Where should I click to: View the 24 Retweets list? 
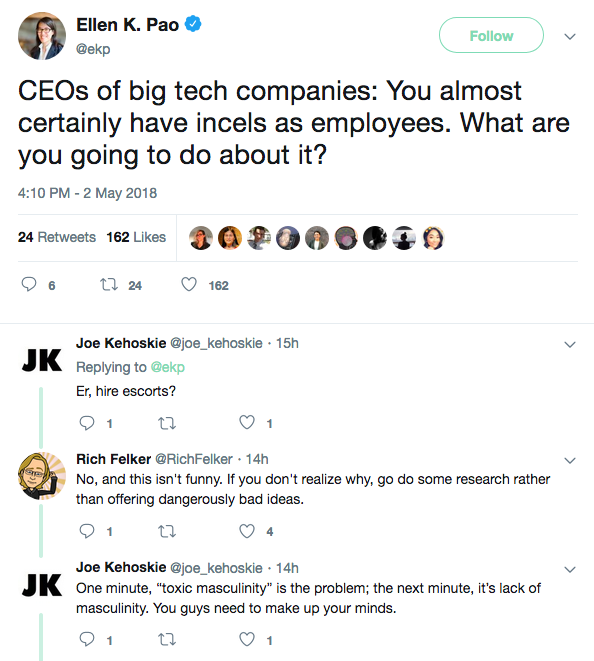[x=57, y=237]
